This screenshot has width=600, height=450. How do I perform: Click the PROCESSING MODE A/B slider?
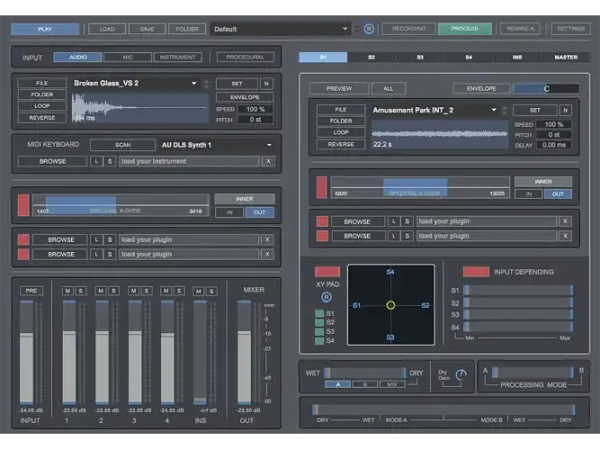[x=533, y=372]
